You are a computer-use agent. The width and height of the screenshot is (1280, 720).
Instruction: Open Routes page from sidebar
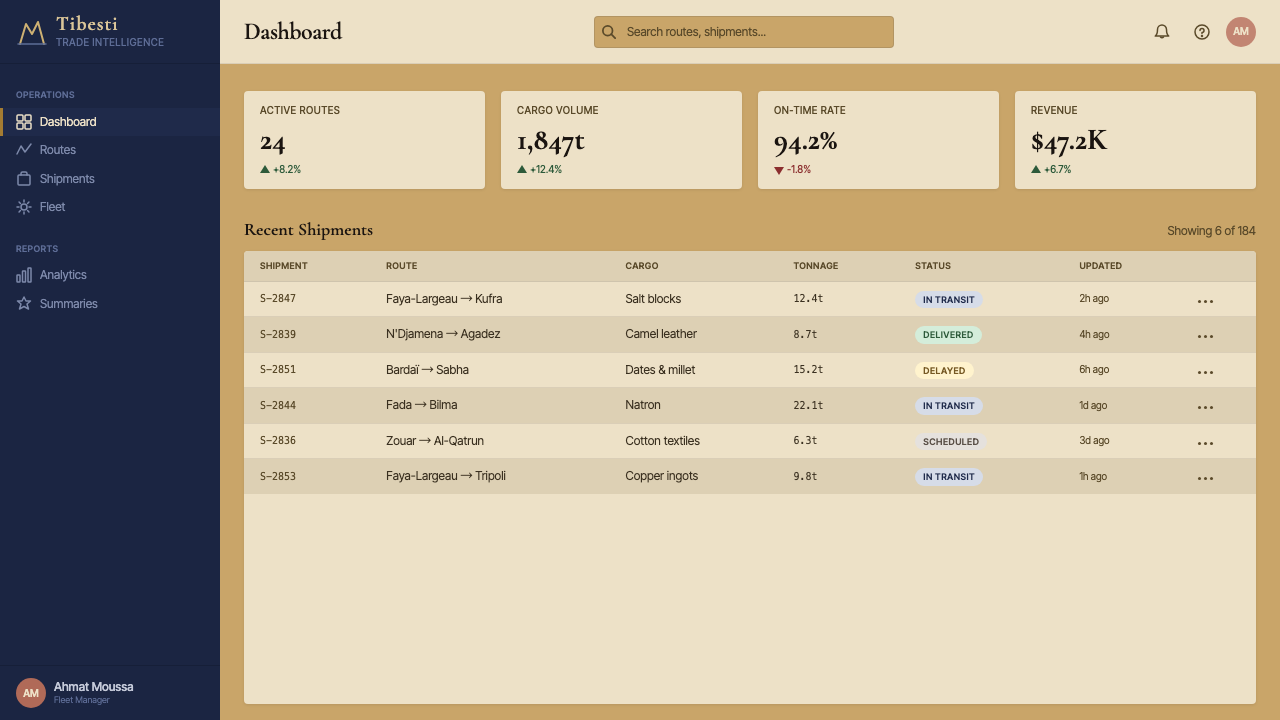pyautogui.click(x=110, y=150)
